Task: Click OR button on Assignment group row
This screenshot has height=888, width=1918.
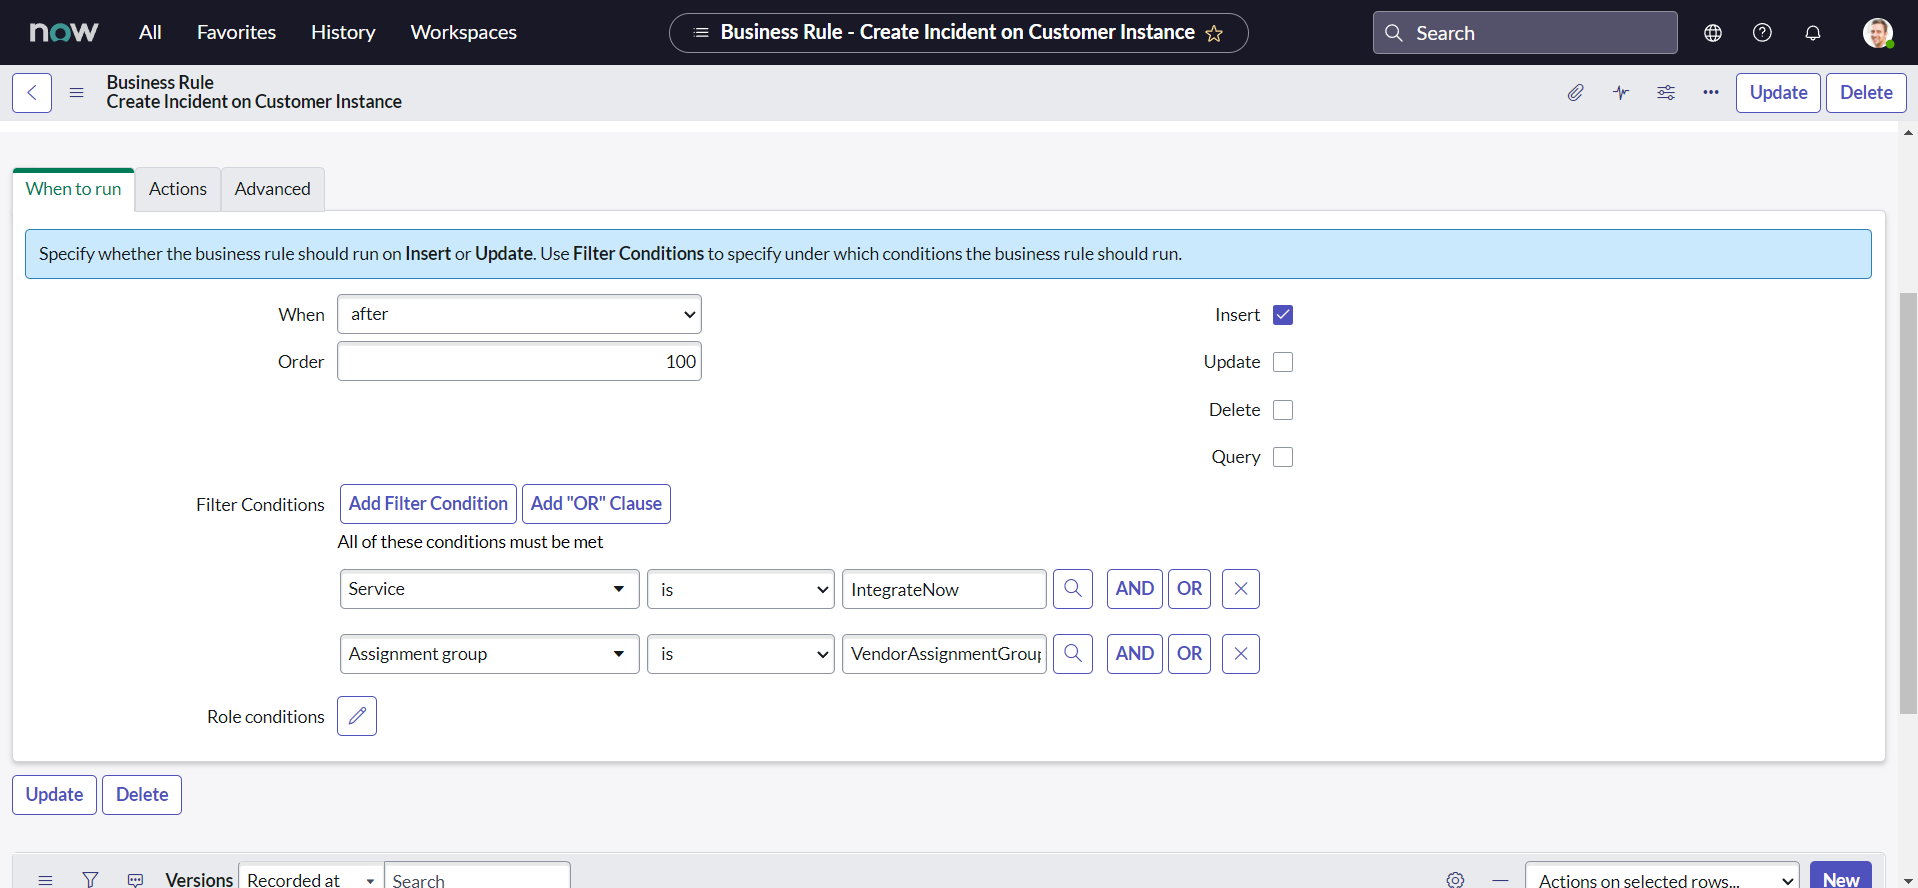Action: [1189, 654]
